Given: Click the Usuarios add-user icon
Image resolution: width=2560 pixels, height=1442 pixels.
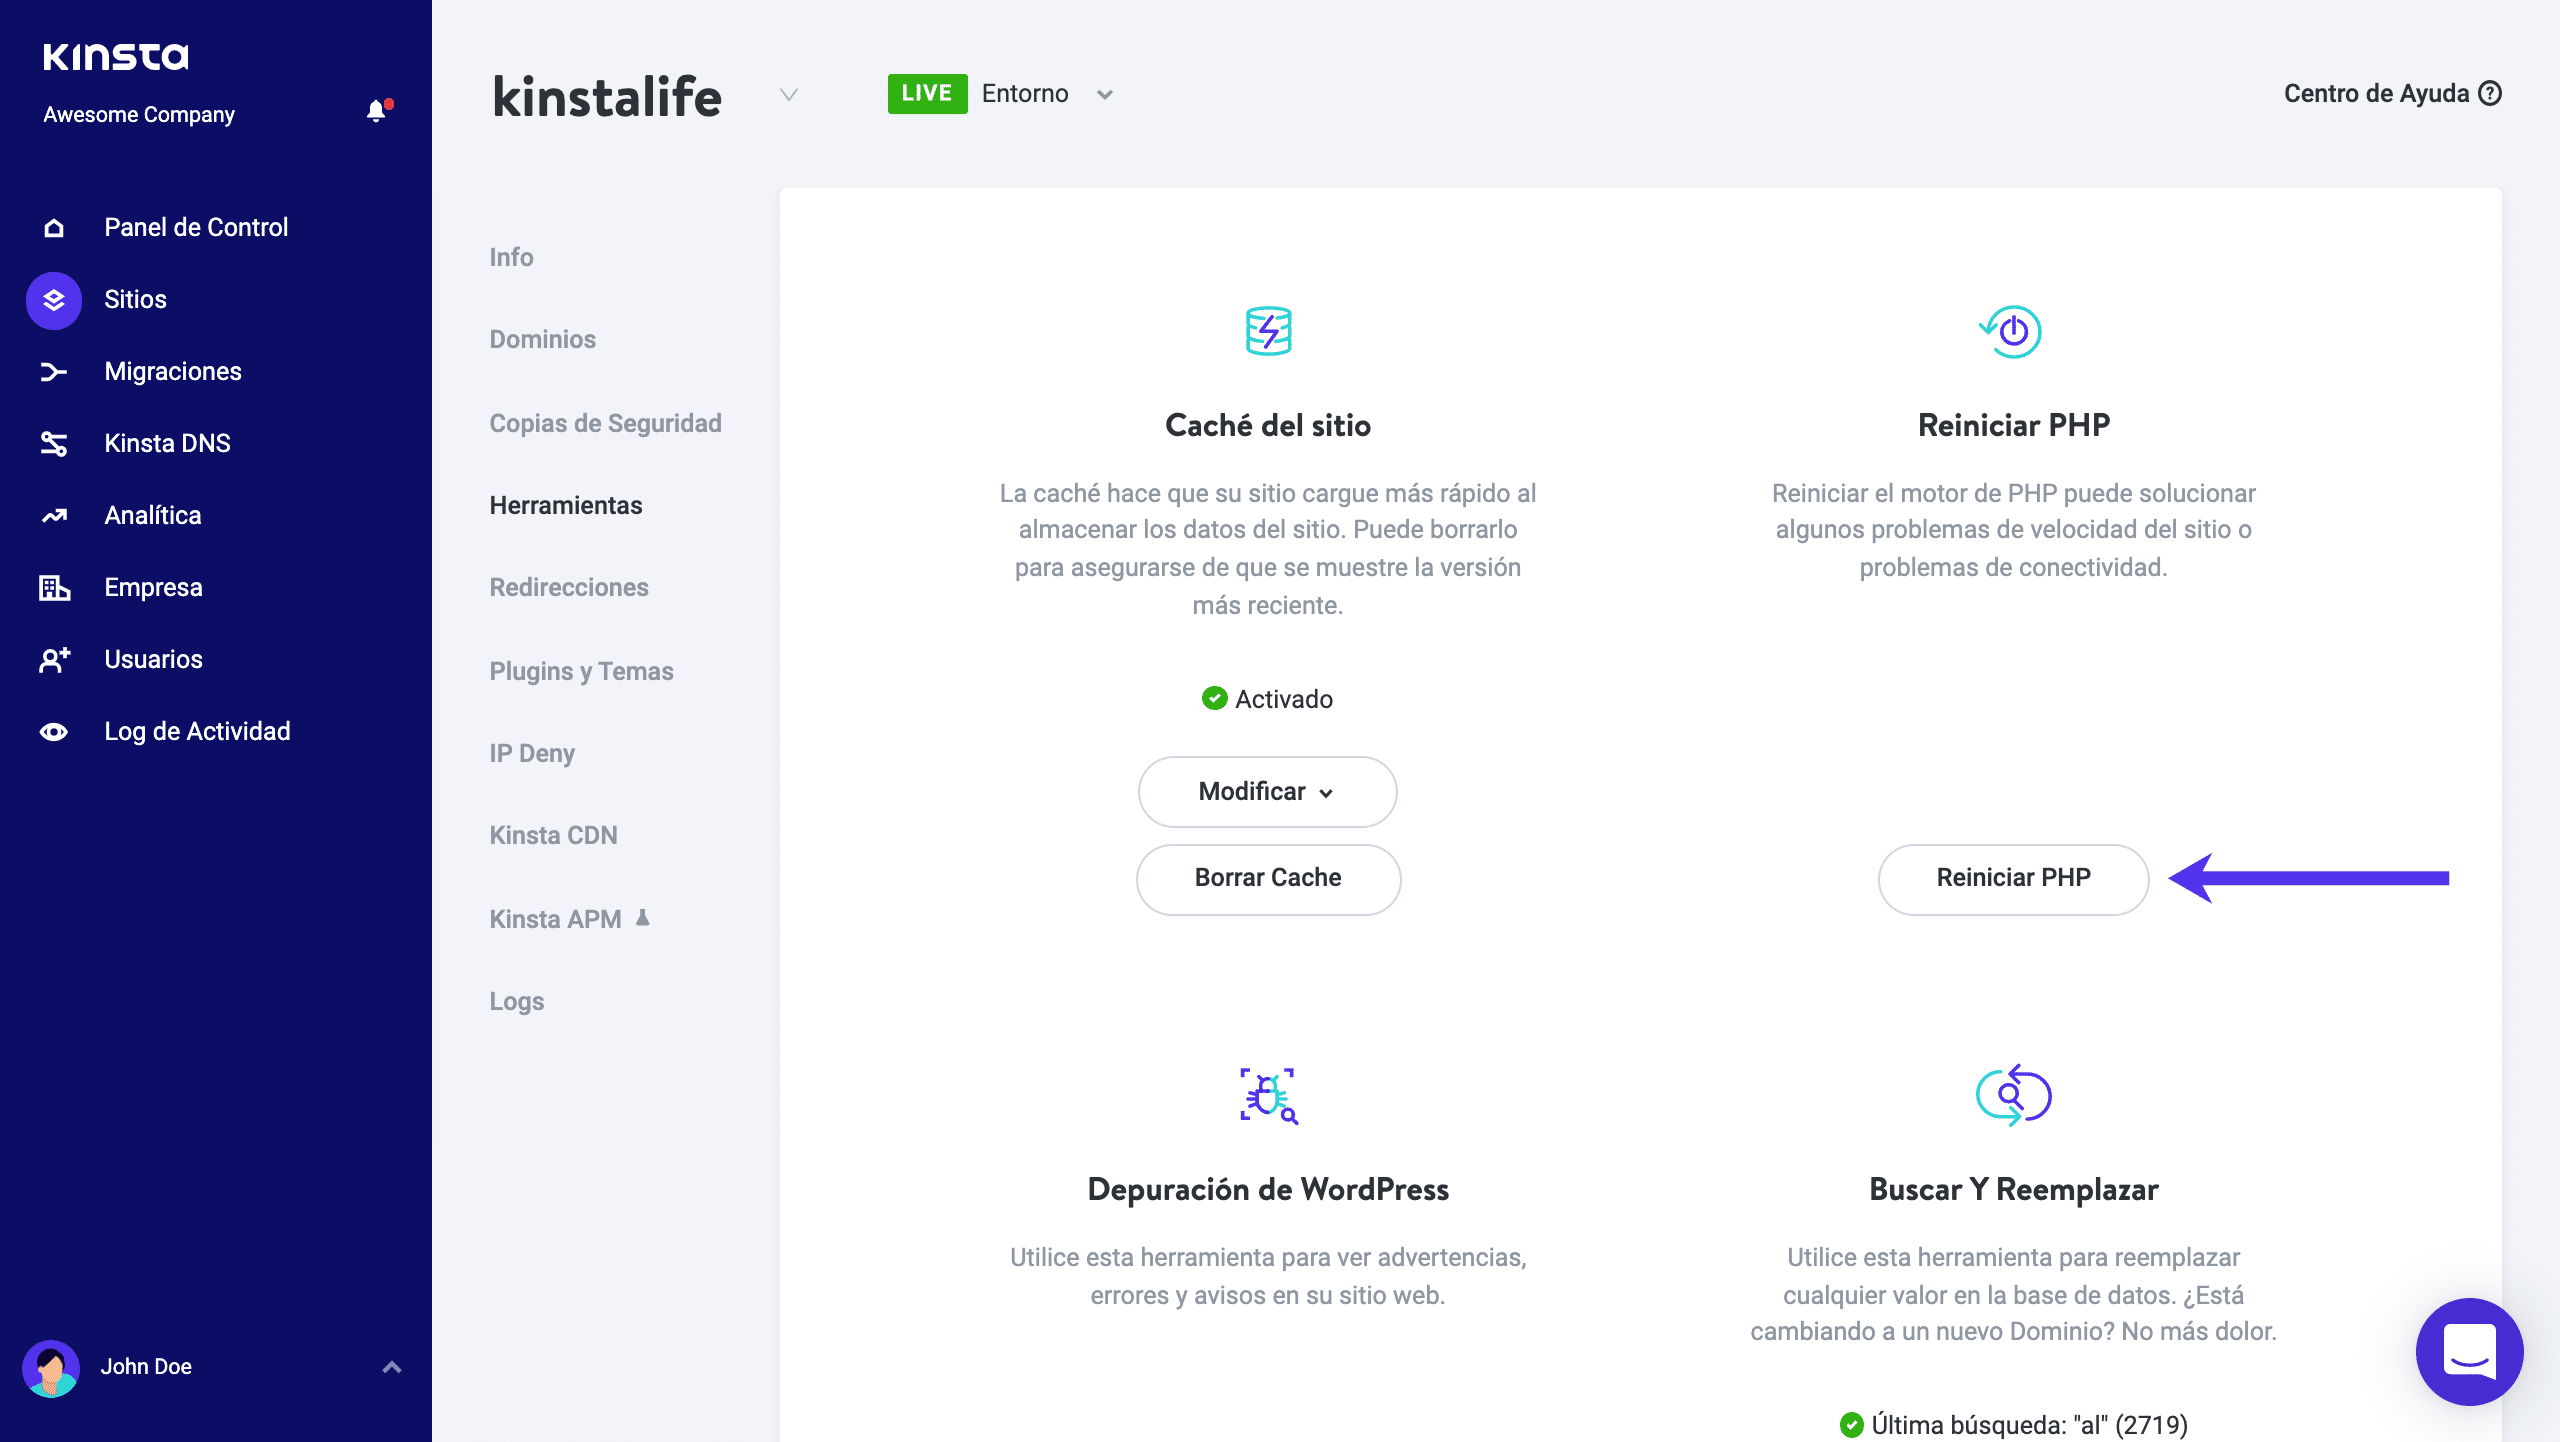Looking at the screenshot, I should point(54,660).
